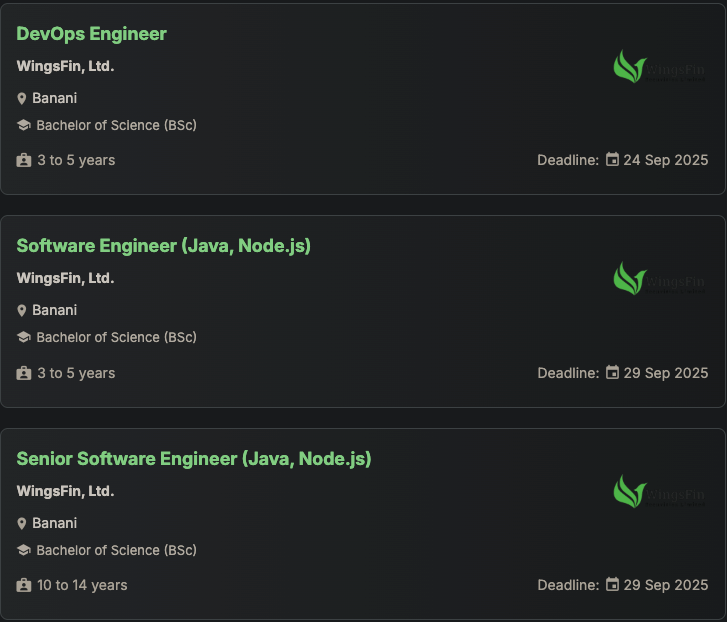The image size is (727, 622).
Task: Click experience badge icon in DevOps Engineer card
Action: tap(24, 160)
